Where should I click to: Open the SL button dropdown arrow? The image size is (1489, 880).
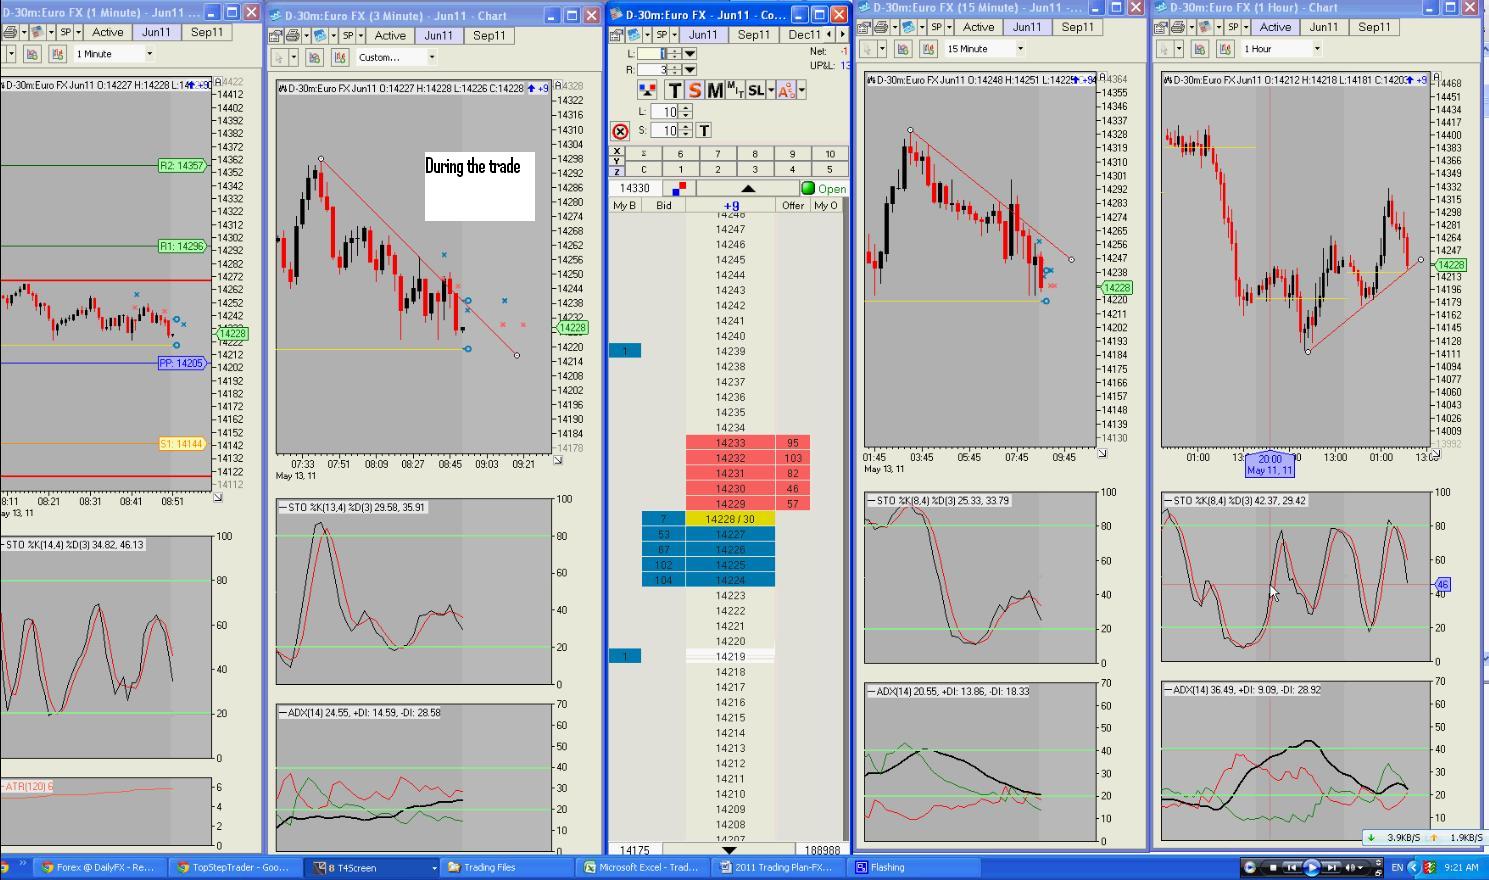point(770,90)
